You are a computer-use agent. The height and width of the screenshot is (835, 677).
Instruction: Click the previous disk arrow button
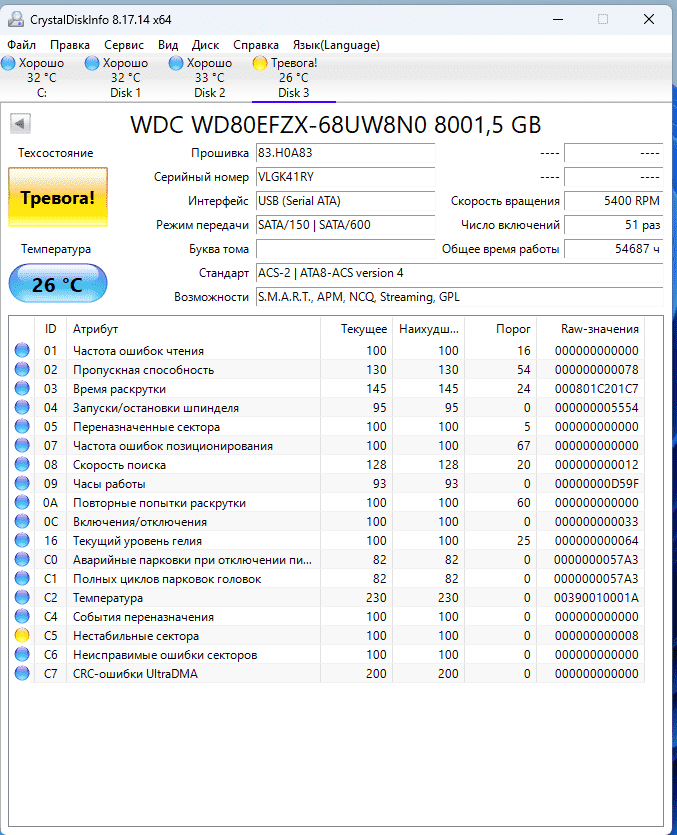point(21,124)
